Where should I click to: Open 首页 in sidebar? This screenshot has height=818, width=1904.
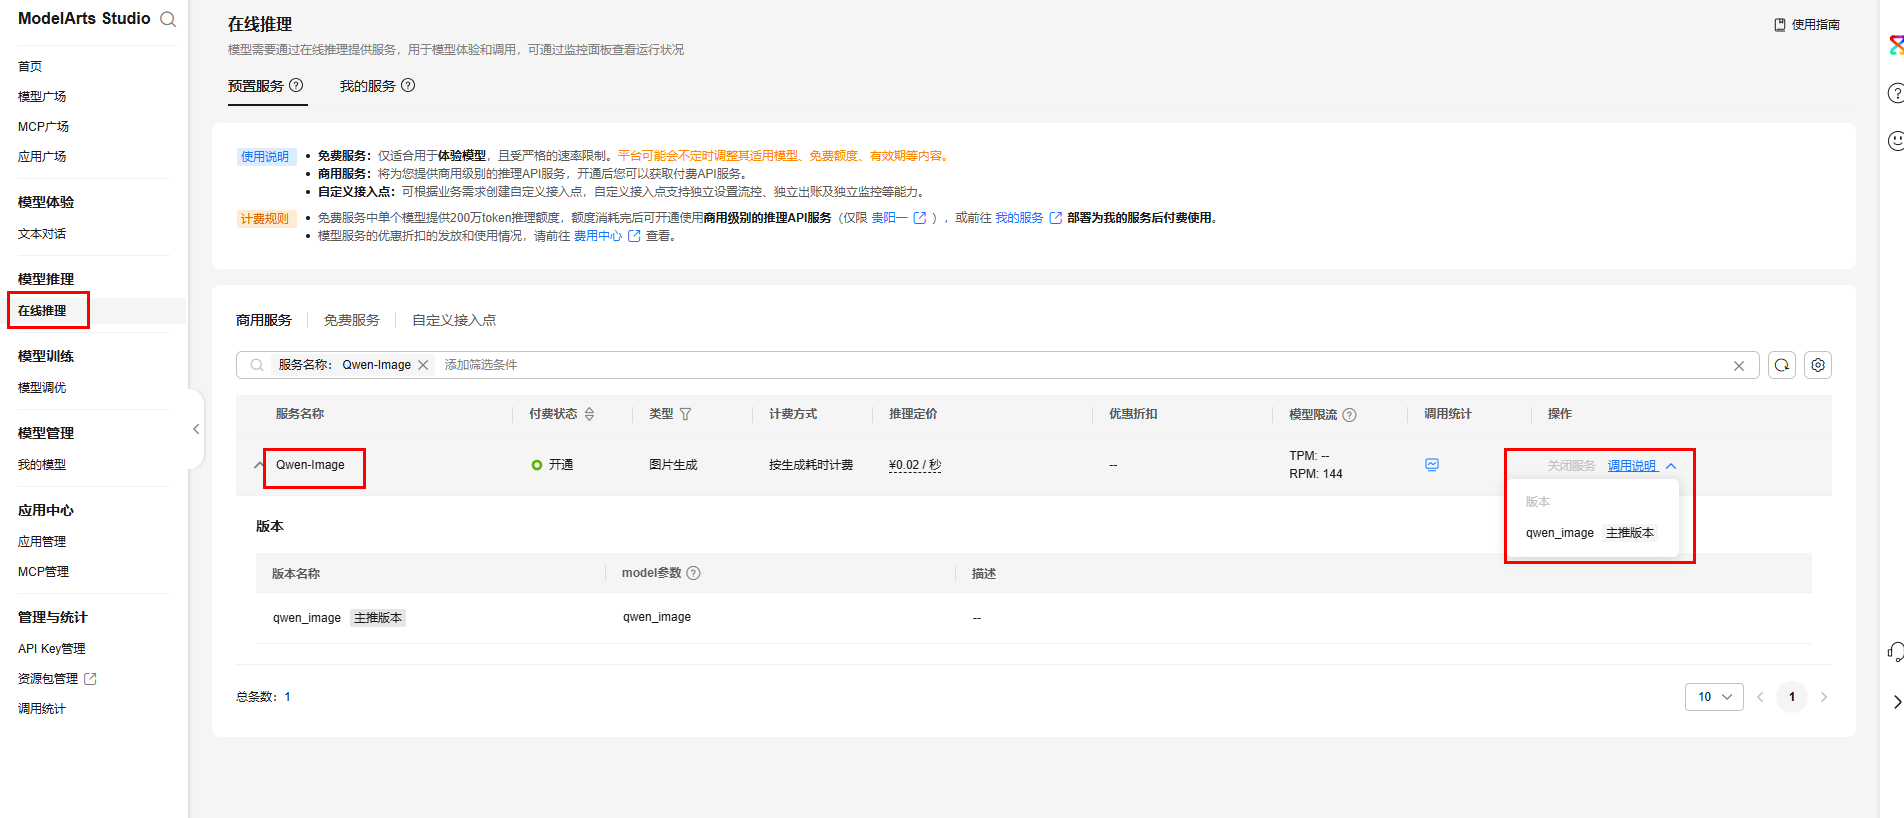point(30,66)
